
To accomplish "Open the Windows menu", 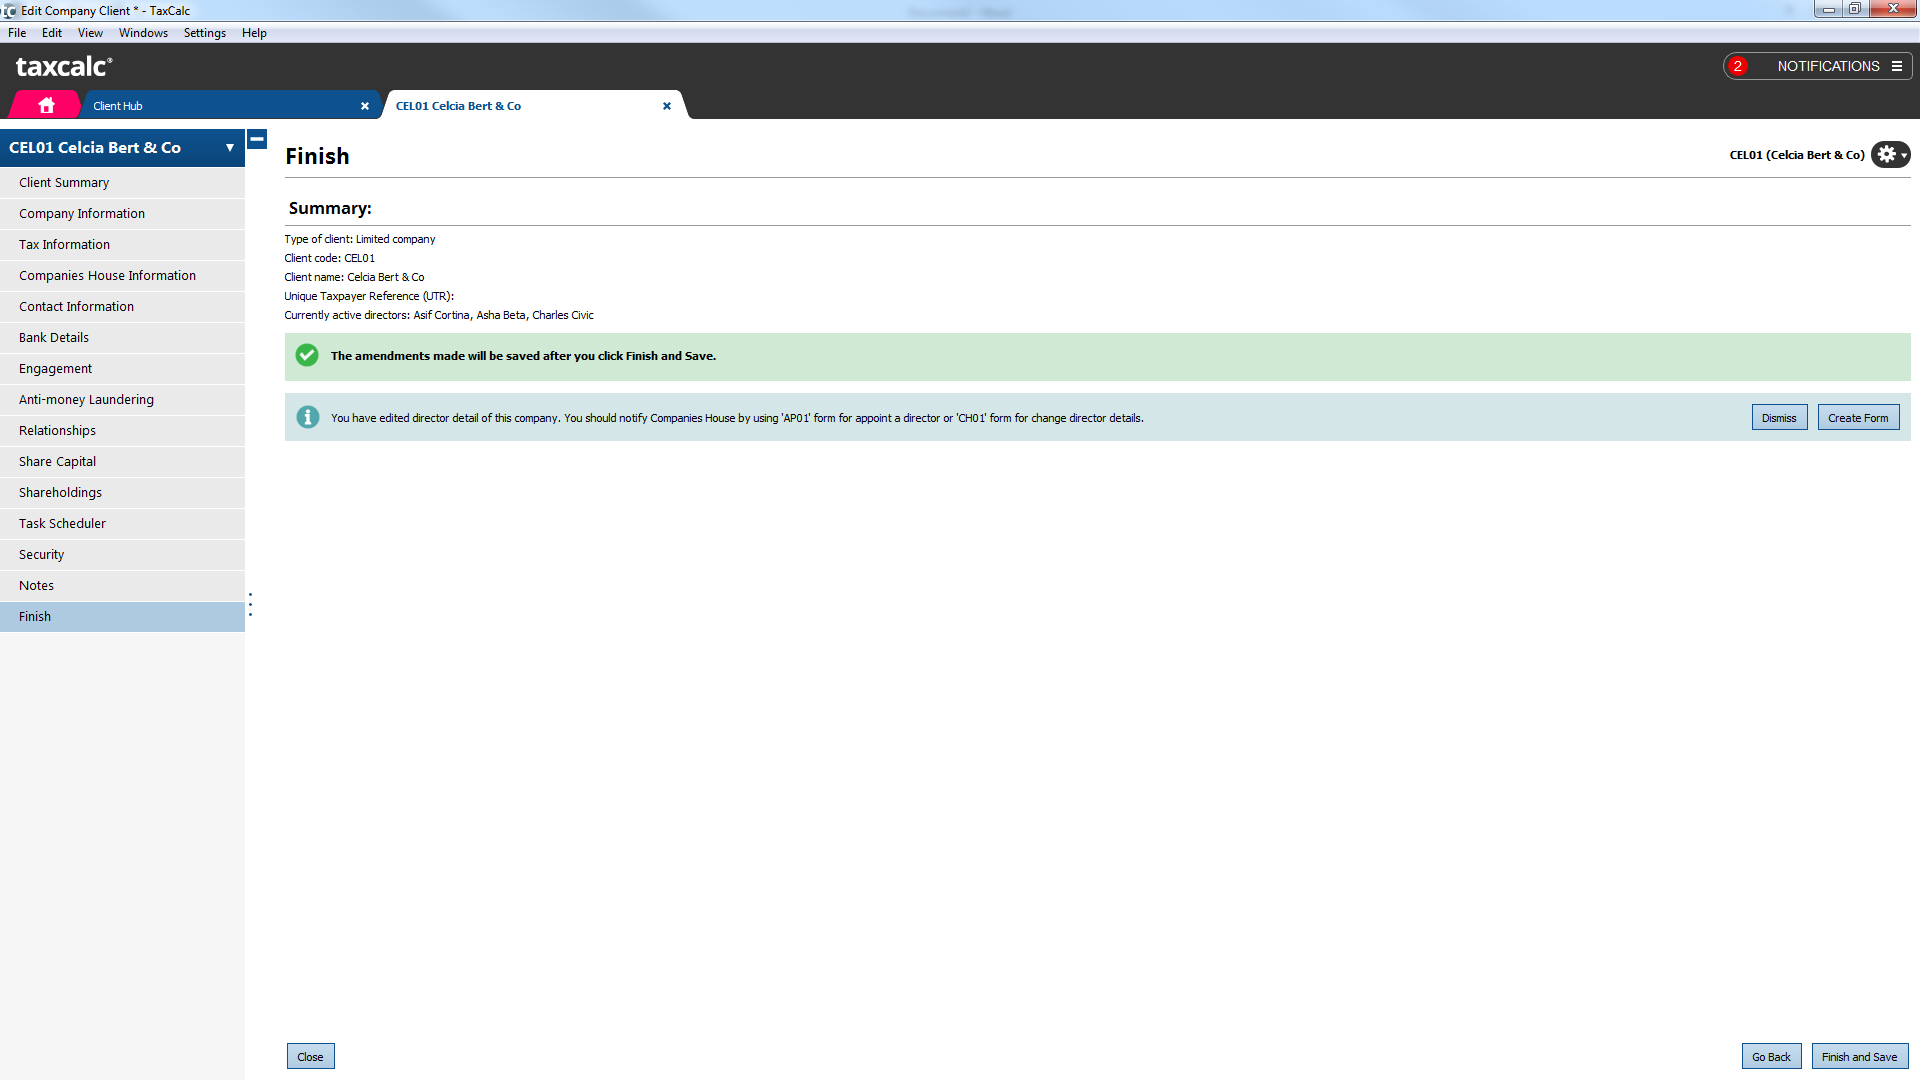I will coord(143,33).
